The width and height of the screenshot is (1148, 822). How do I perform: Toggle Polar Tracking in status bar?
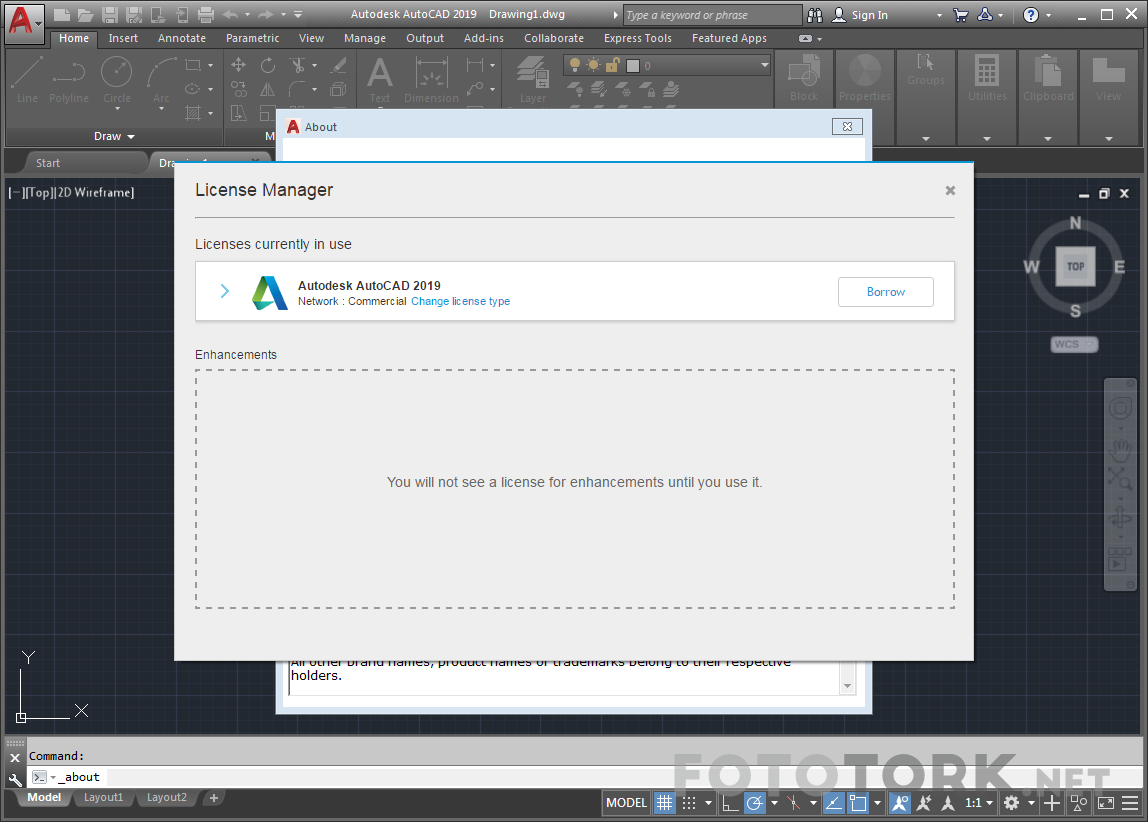tap(754, 803)
